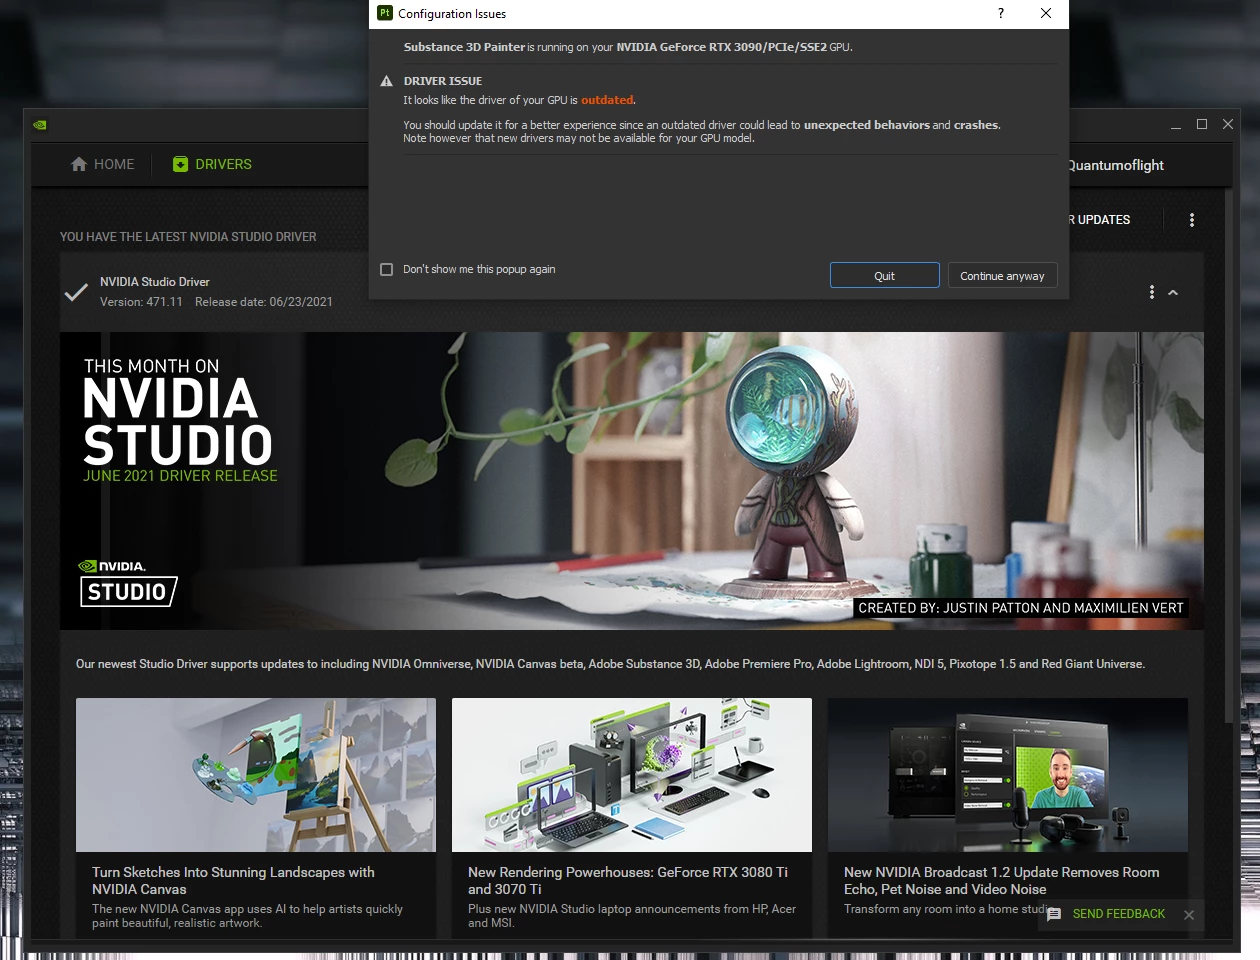Click the Version: 471.11 text
This screenshot has width=1260, height=960.
pos(141,302)
